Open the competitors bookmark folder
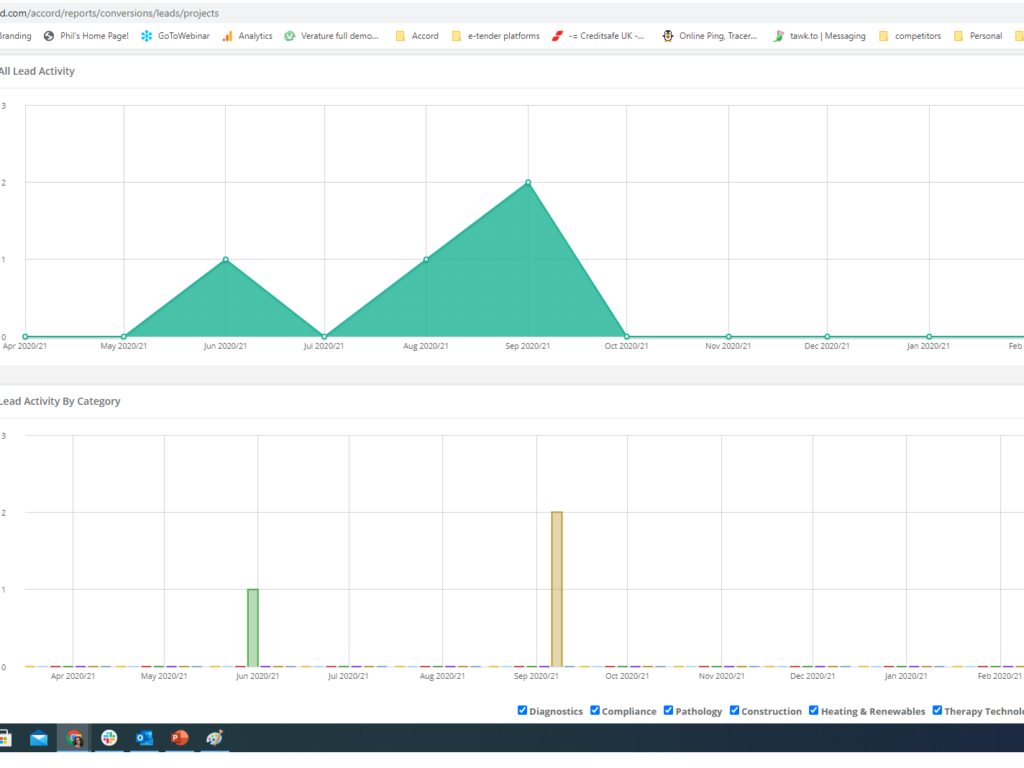The width and height of the screenshot is (1024, 768). point(909,36)
